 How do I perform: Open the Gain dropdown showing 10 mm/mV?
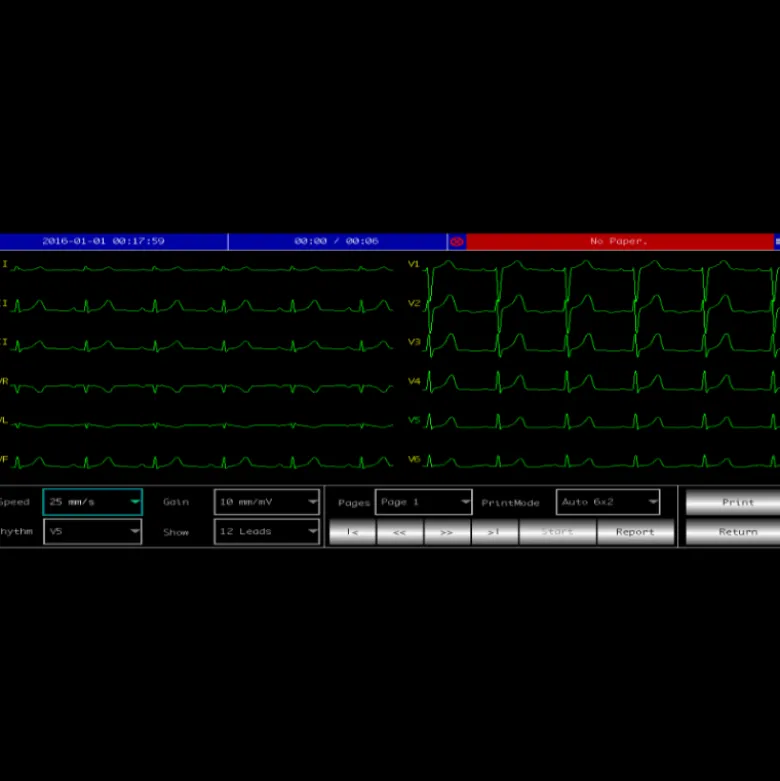click(266, 502)
